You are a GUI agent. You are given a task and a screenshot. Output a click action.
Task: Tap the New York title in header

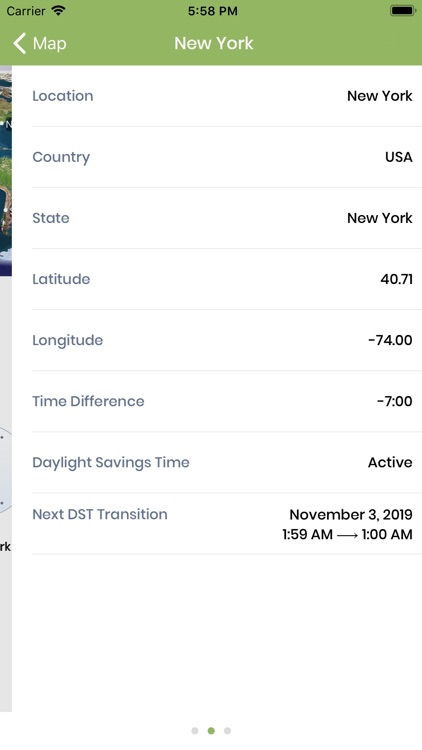pos(214,44)
